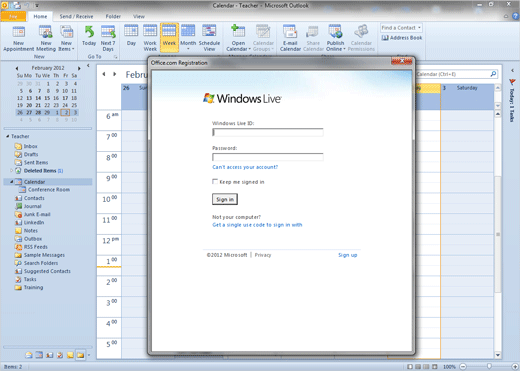The image size is (520, 371).
Task: Open the Address Book
Action: coord(402,38)
